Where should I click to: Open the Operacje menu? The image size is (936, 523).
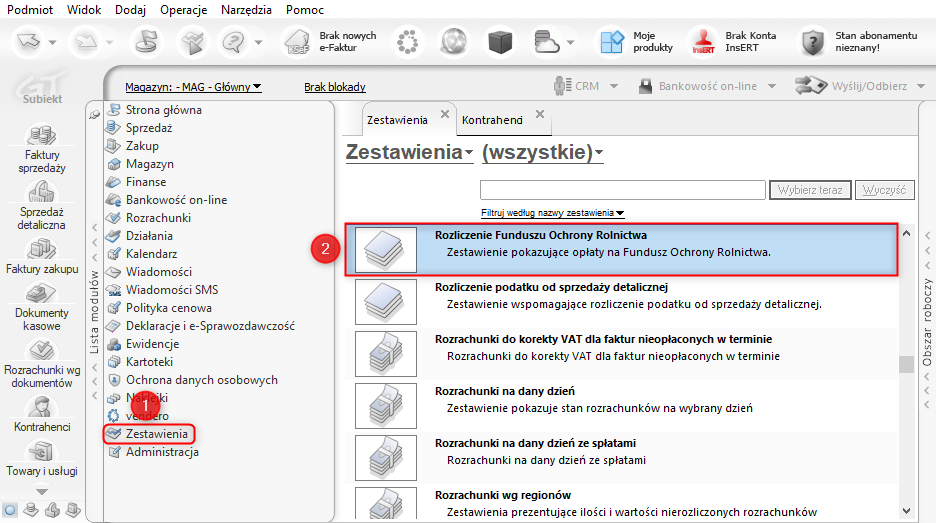point(184,10)
